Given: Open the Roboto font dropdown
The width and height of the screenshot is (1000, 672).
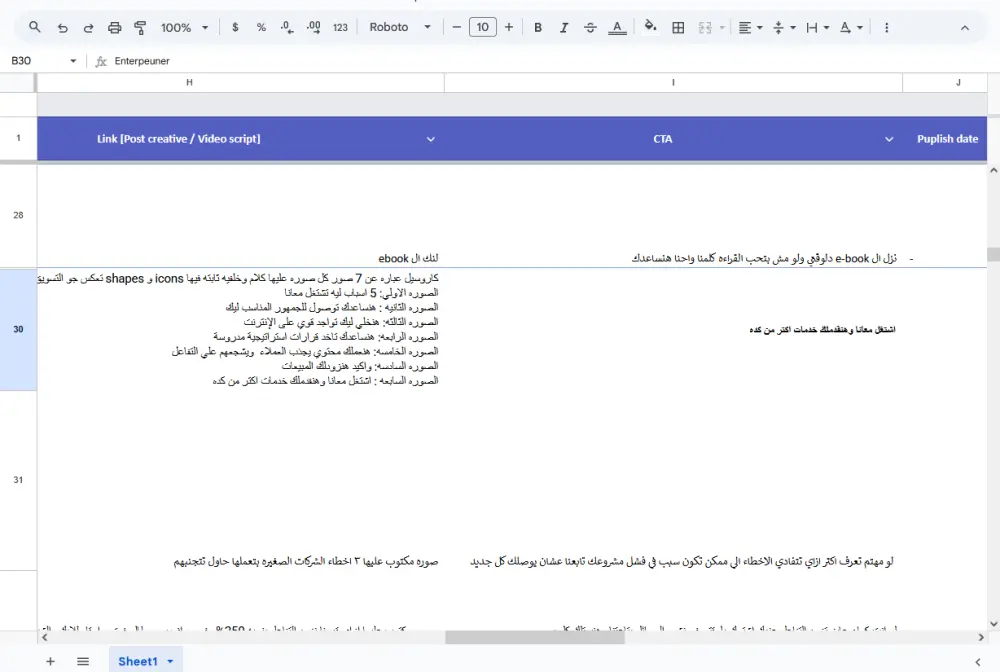Looking at the screenshot, I should point(399,27).
